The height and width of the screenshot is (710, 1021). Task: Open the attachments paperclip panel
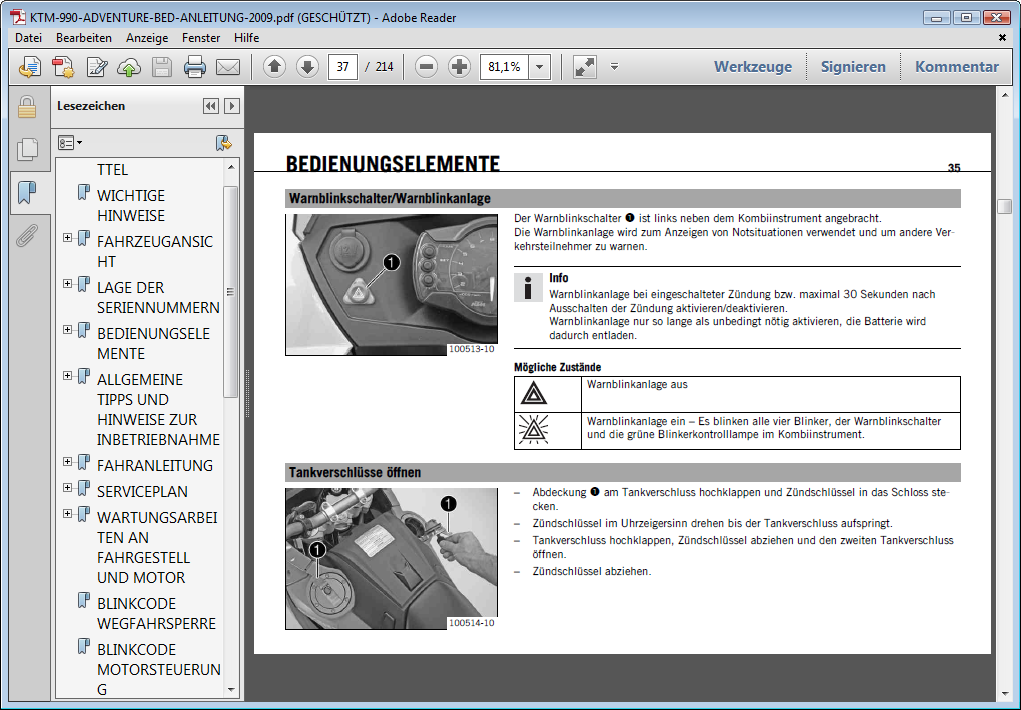pyautogui.click(x=27, y=236)
